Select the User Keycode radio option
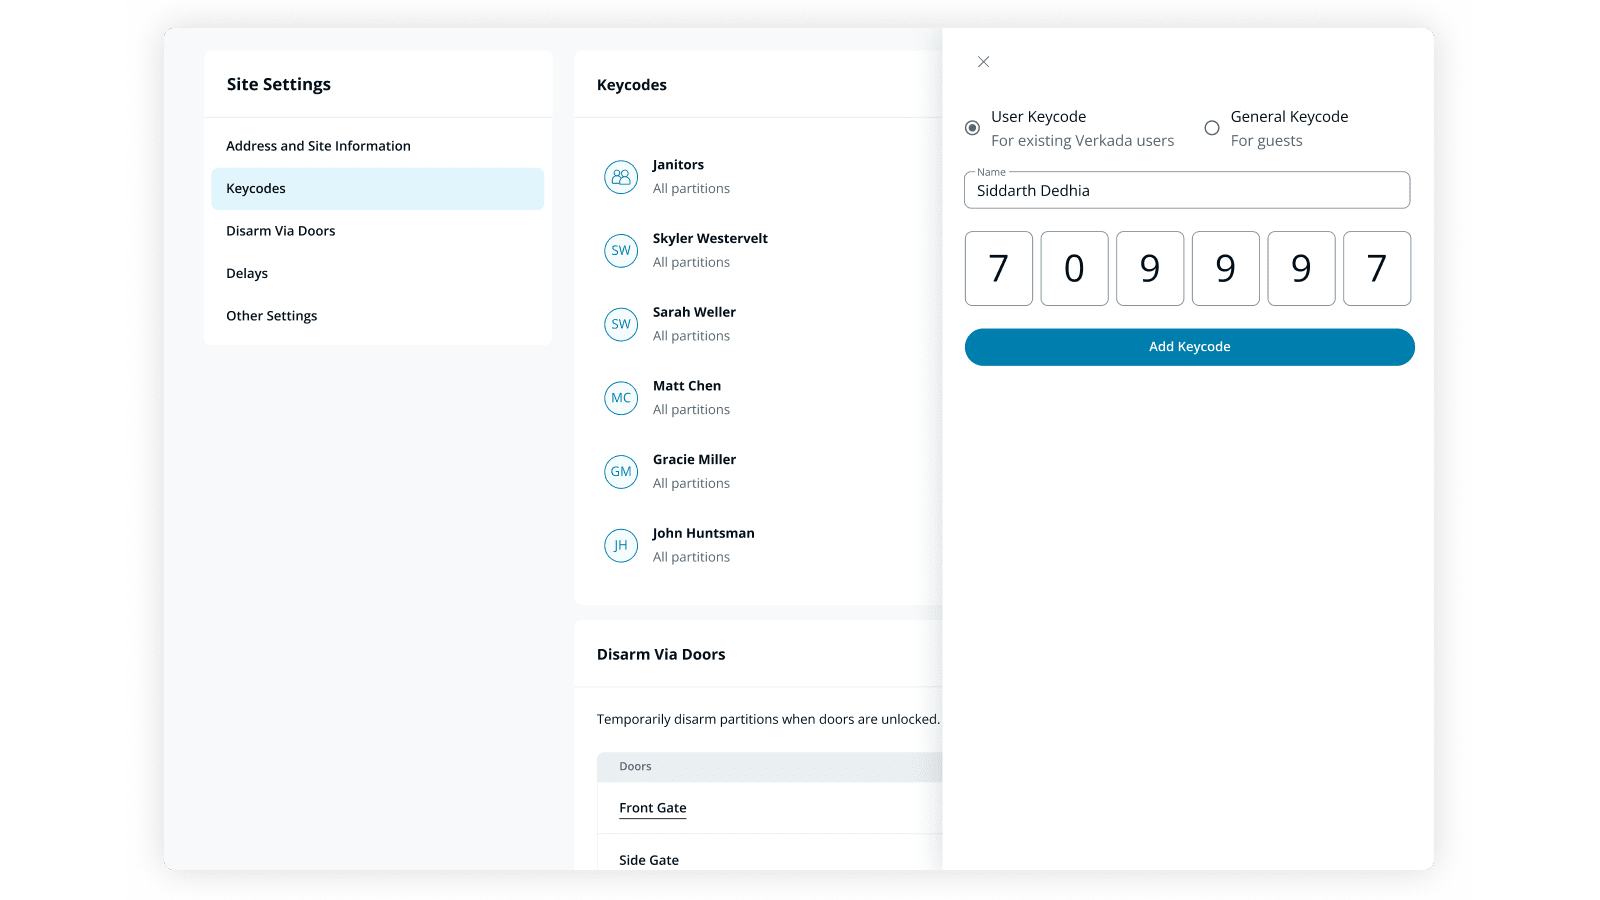The width and height of the screenshot is (1600, 900). 972,128
